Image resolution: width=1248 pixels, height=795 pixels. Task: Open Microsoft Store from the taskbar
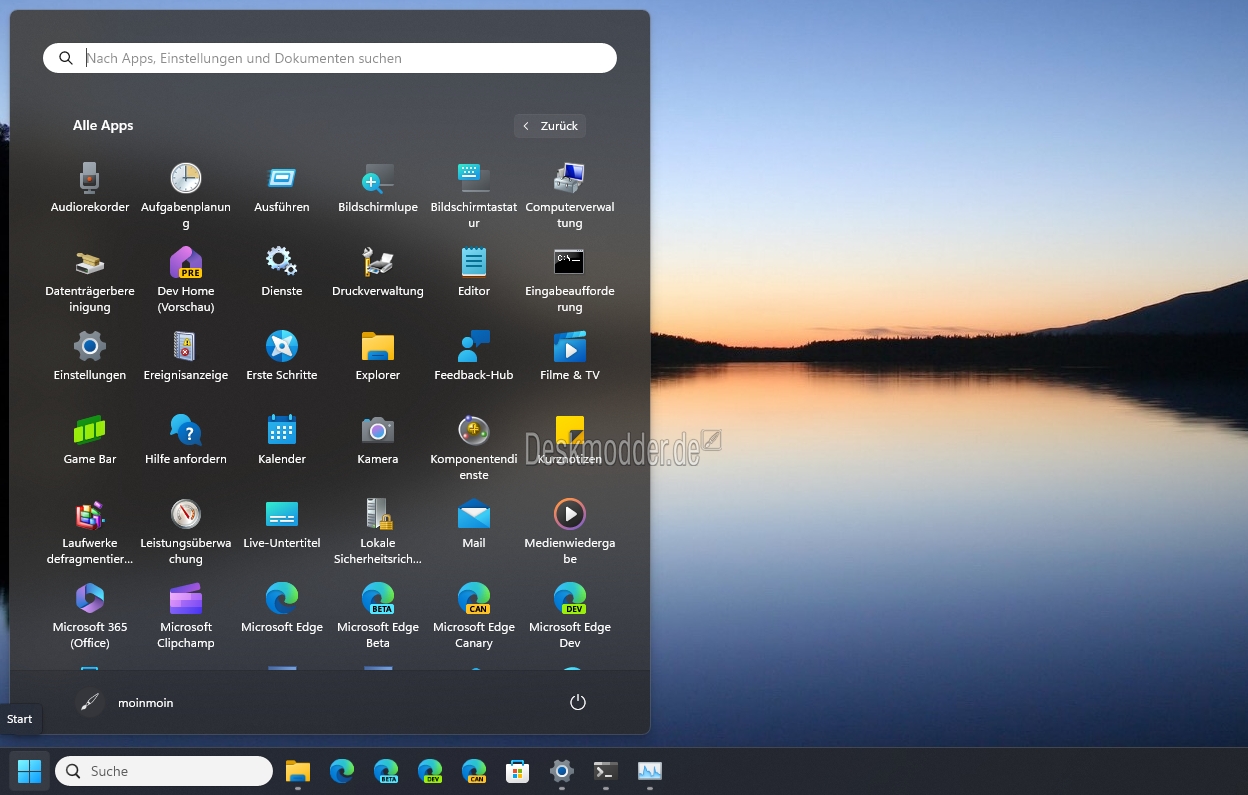point(518,771)
